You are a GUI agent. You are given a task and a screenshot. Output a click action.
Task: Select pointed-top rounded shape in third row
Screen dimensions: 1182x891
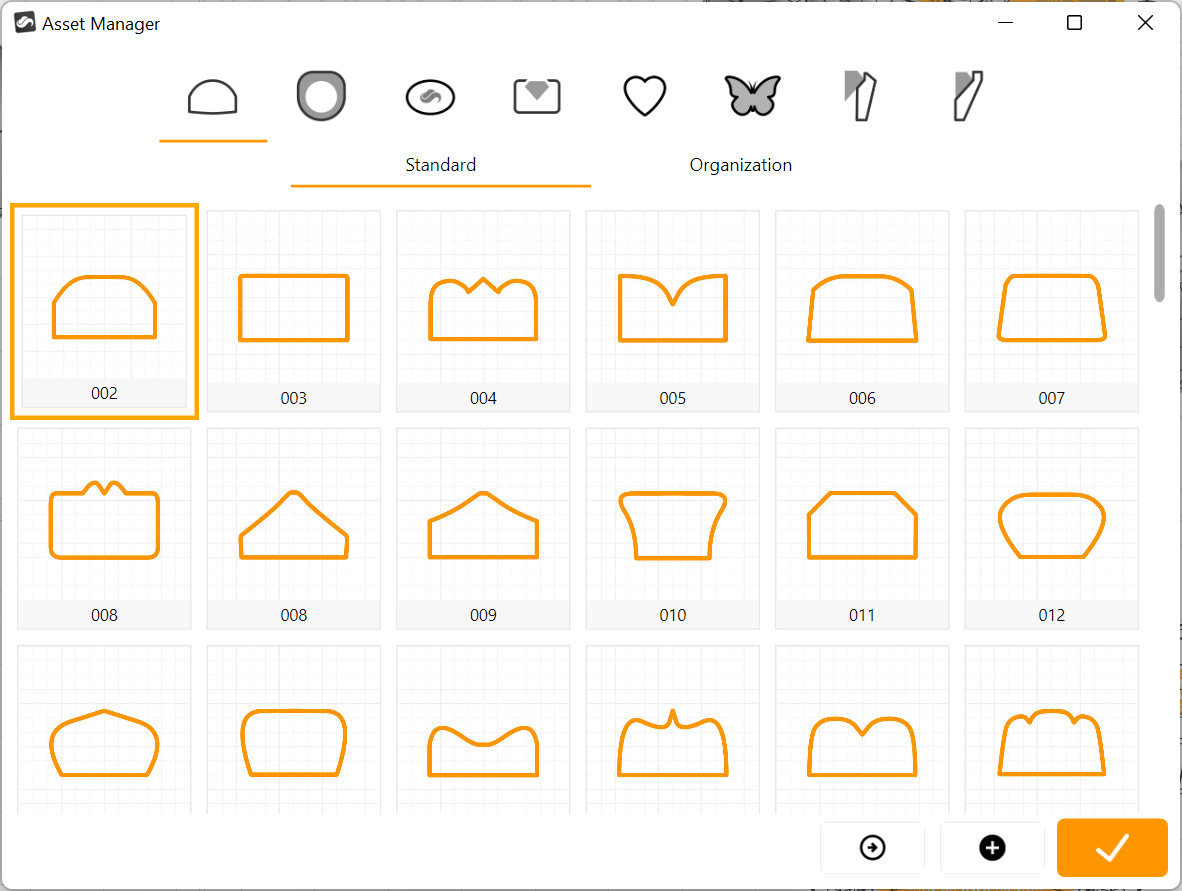(x=104, y=730)
